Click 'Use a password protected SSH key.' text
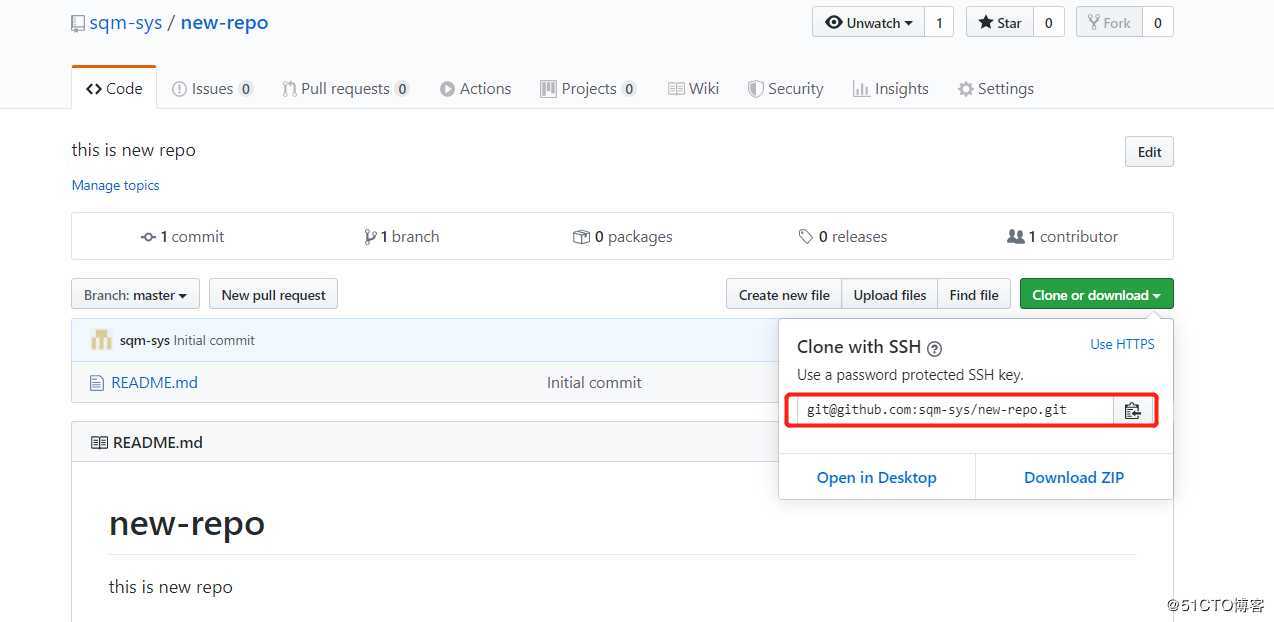 (x=910, y=375)
